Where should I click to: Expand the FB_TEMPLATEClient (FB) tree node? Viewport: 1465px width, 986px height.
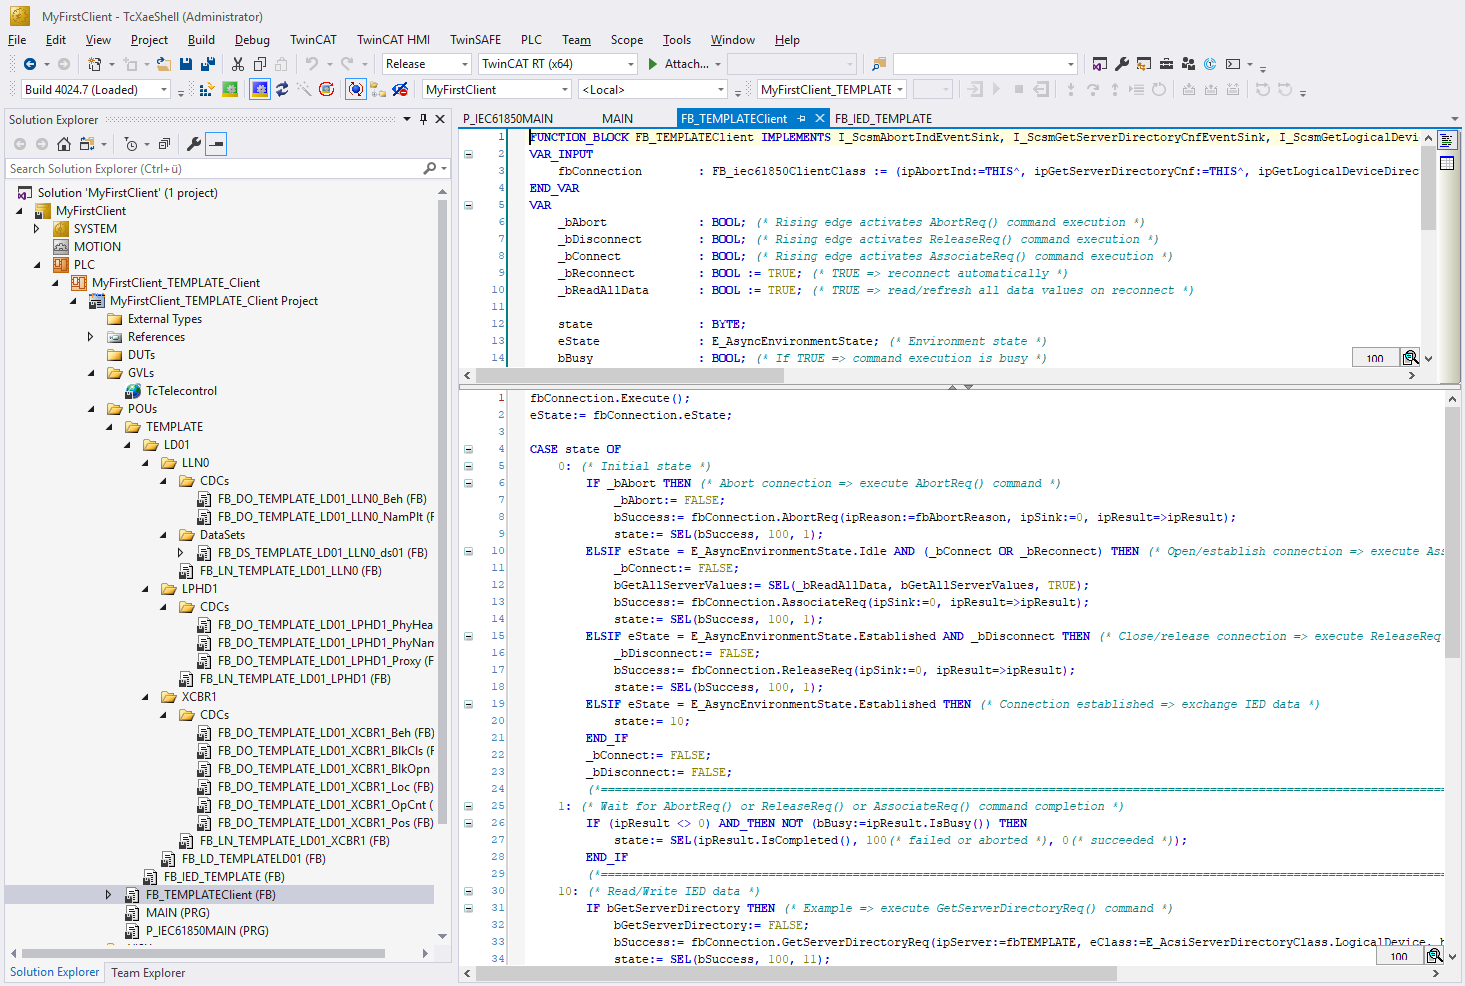[x=109, y=895]
